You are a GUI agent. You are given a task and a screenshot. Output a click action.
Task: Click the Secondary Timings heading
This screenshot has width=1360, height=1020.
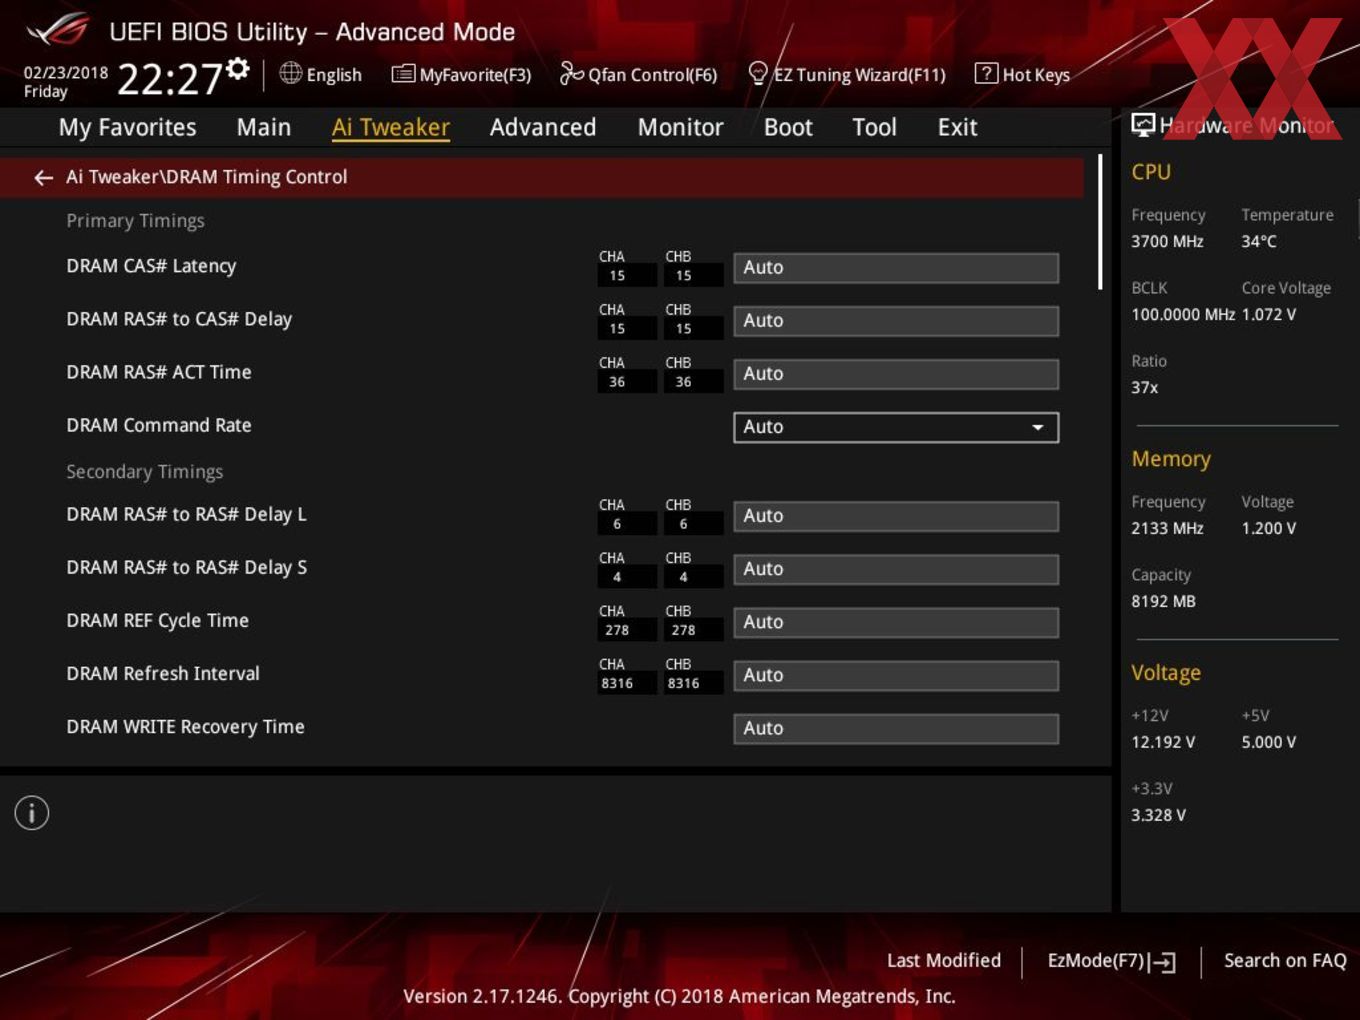pyautogui.click(x=145, y=472)
